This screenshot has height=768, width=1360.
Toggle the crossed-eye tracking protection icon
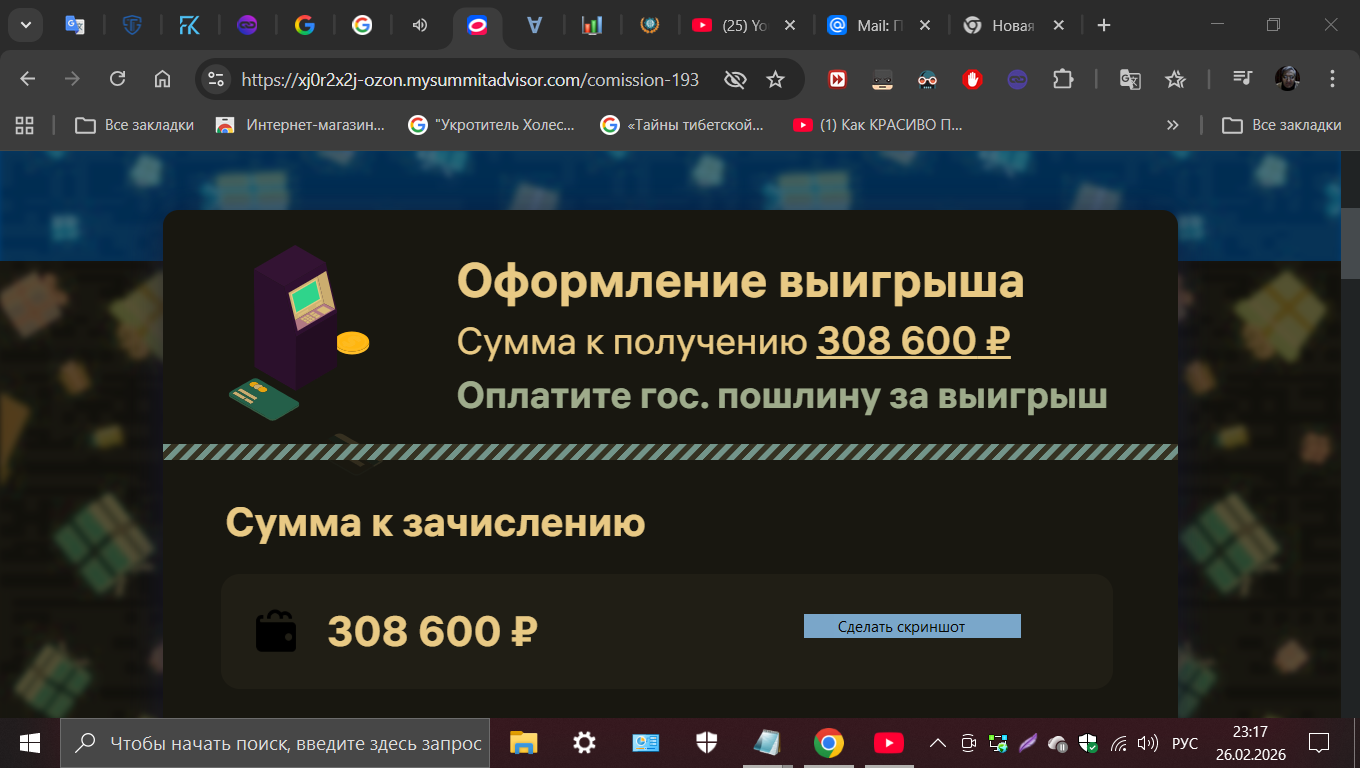pos(735,79)
